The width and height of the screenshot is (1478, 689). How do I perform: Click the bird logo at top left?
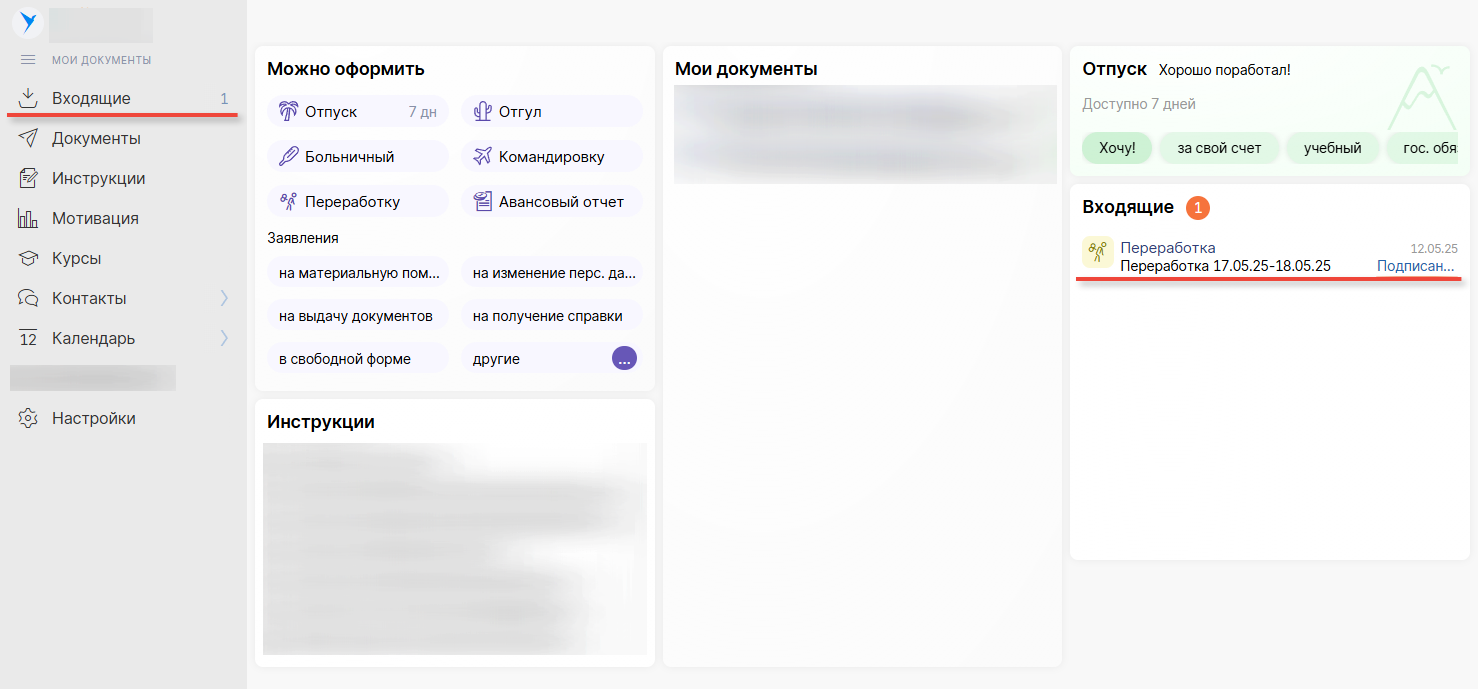coord(27,22)
